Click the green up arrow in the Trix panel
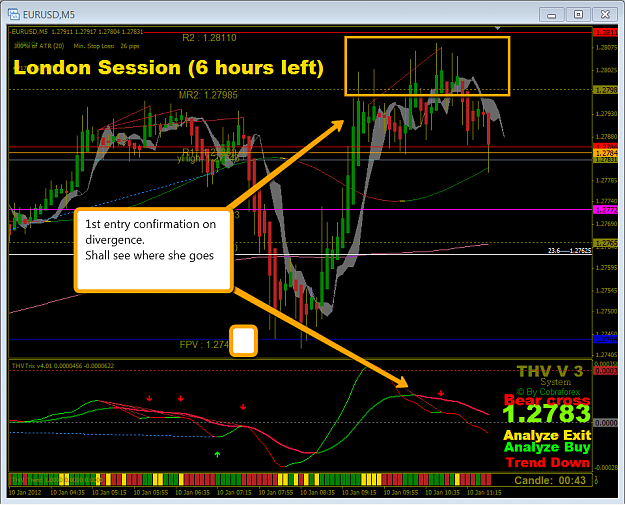Screen dimensions: 625x505 click(217, 454)
